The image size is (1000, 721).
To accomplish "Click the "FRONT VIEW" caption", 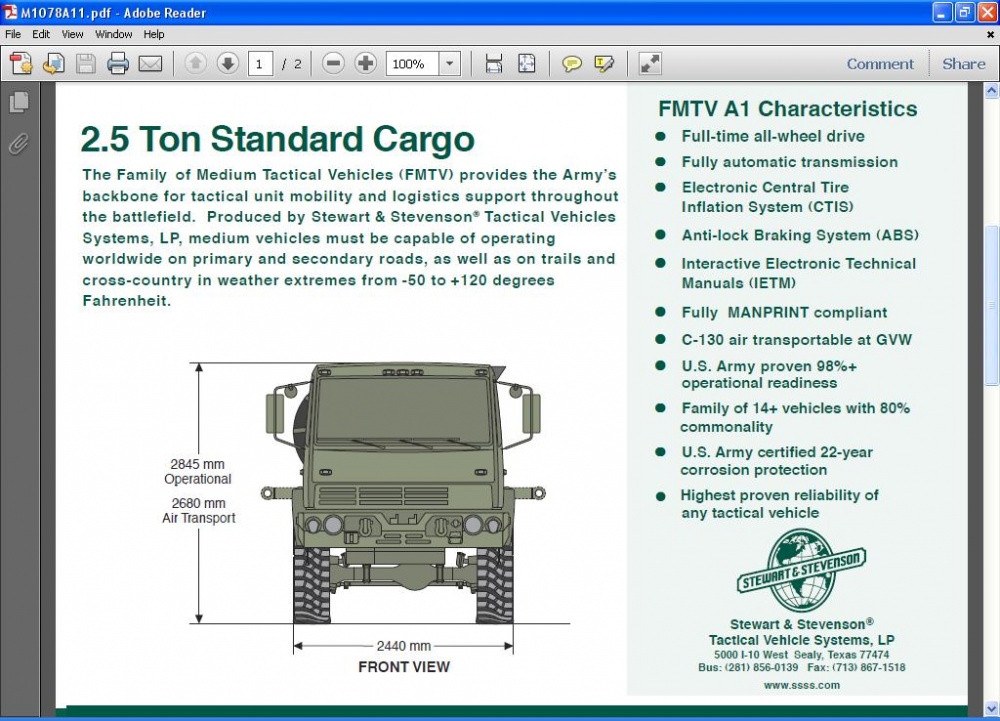I will pos(404,667).
